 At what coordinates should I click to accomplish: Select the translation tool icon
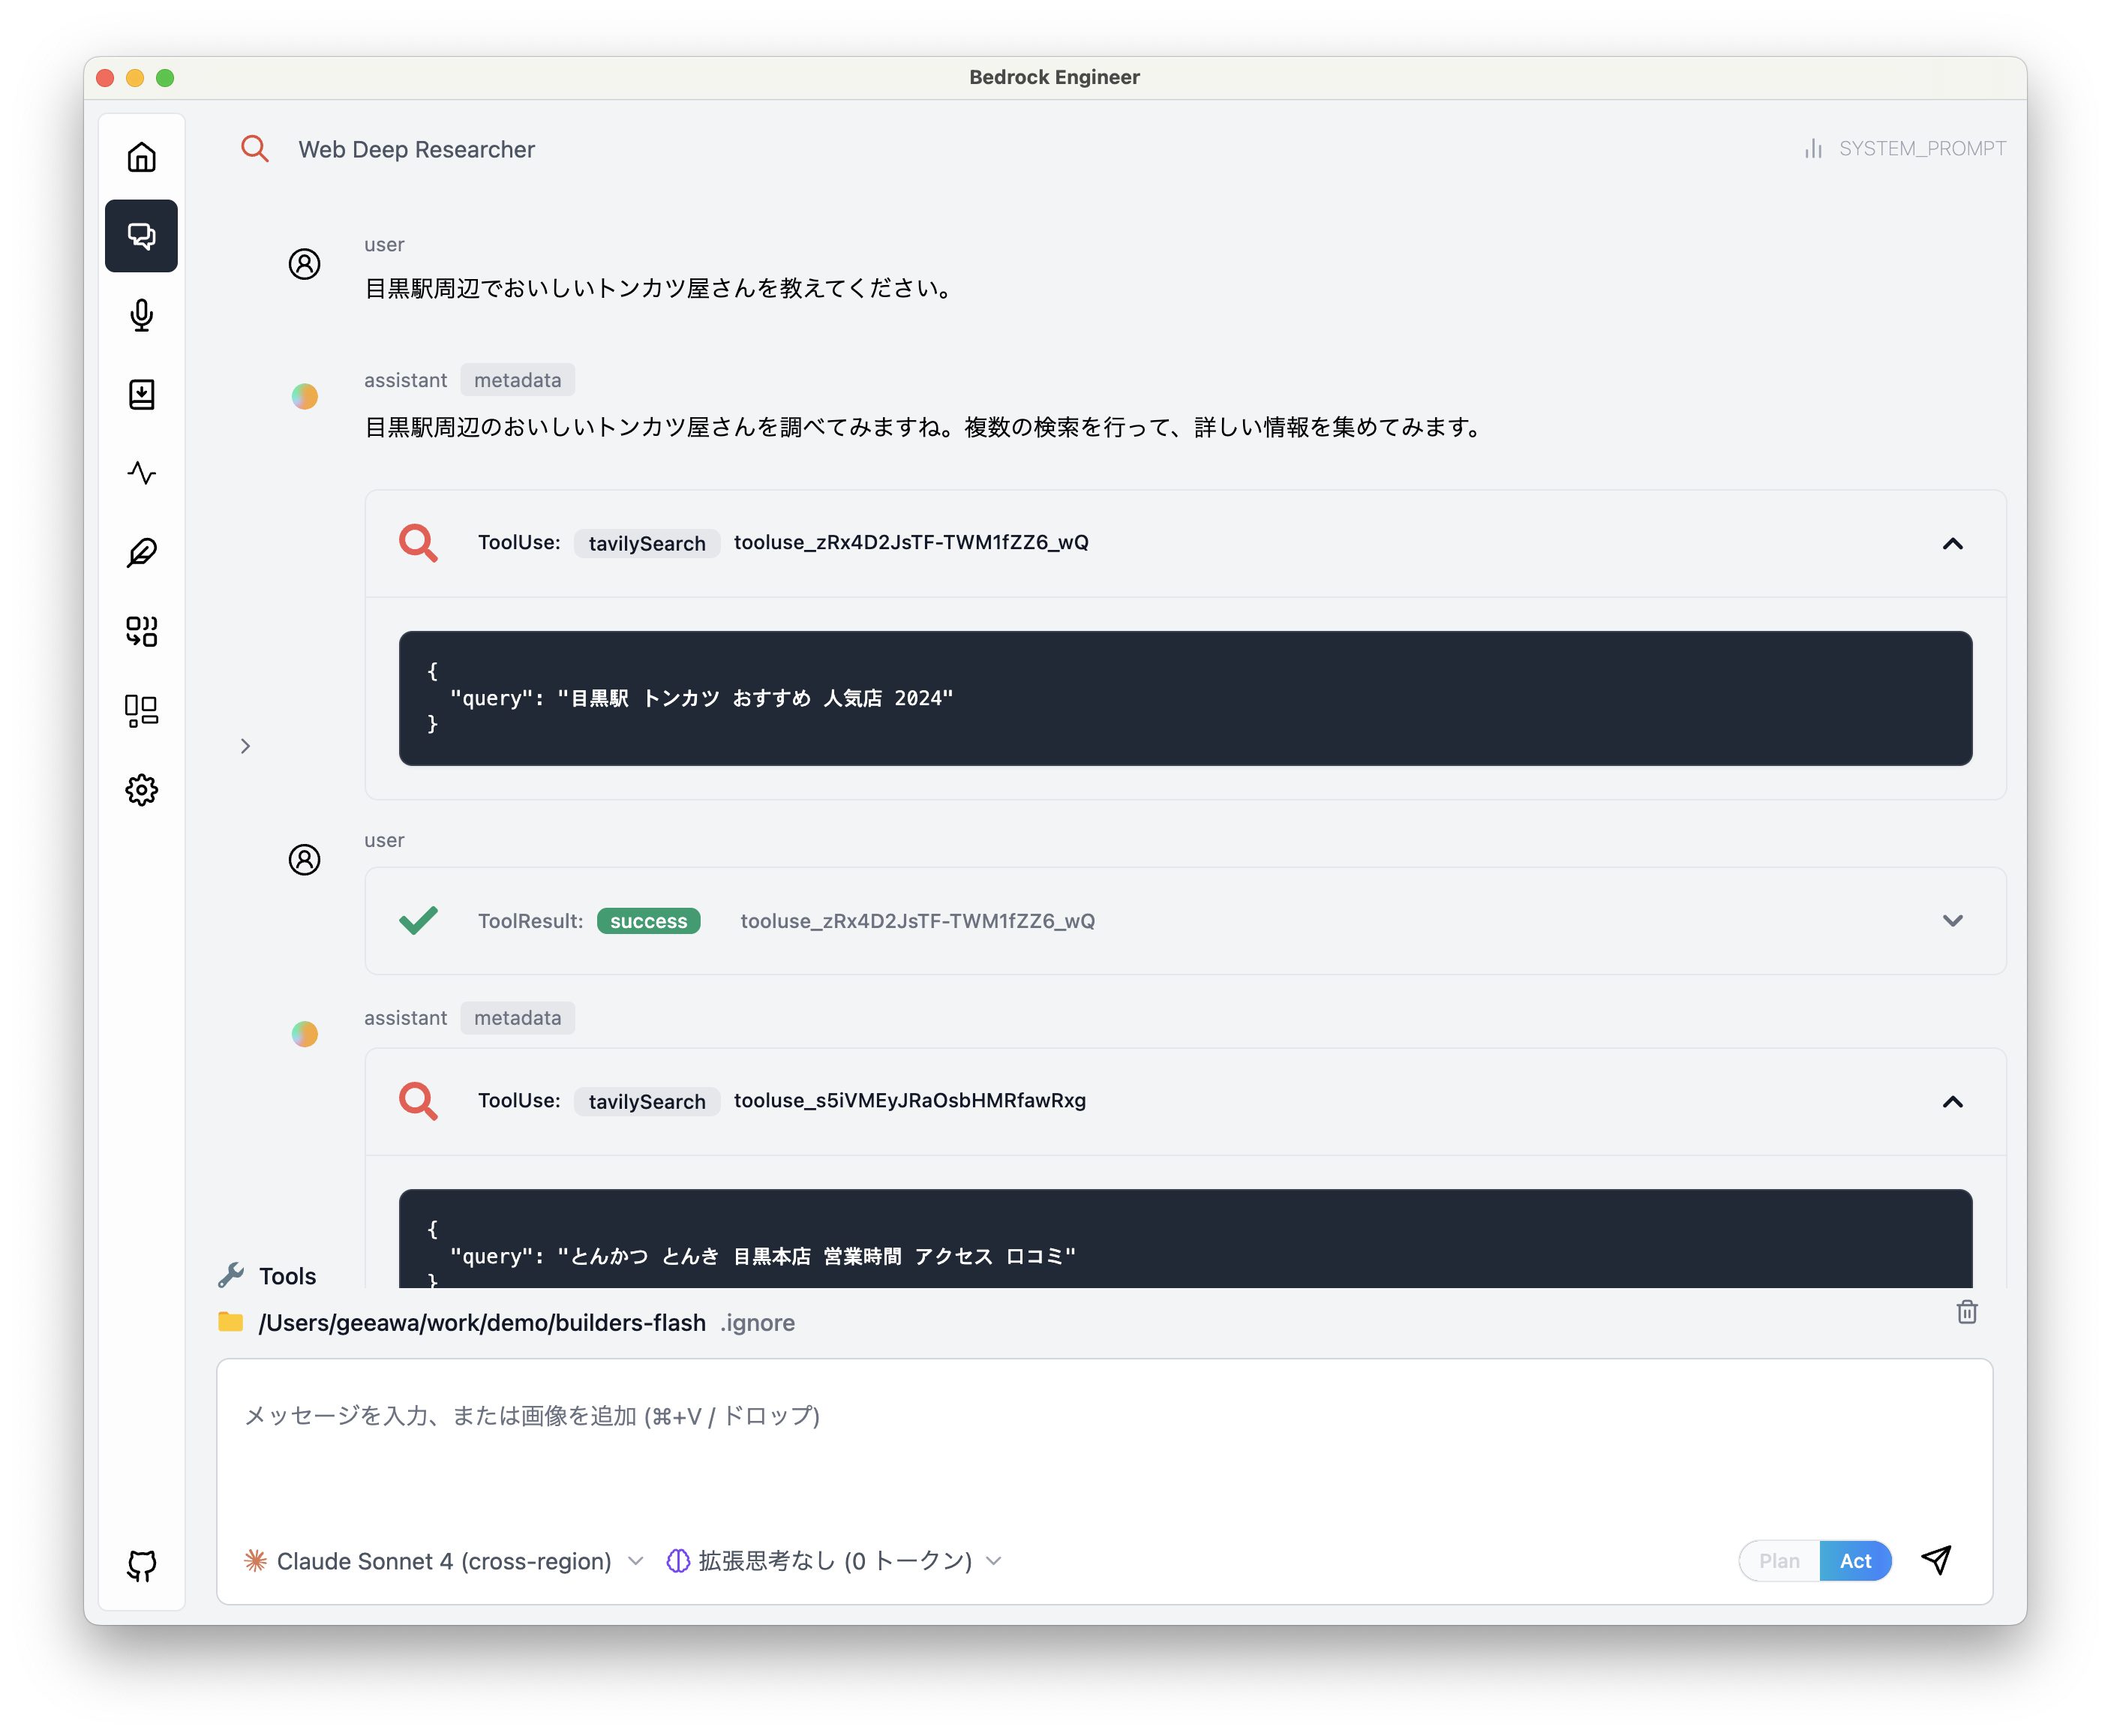tap(141, 631)
